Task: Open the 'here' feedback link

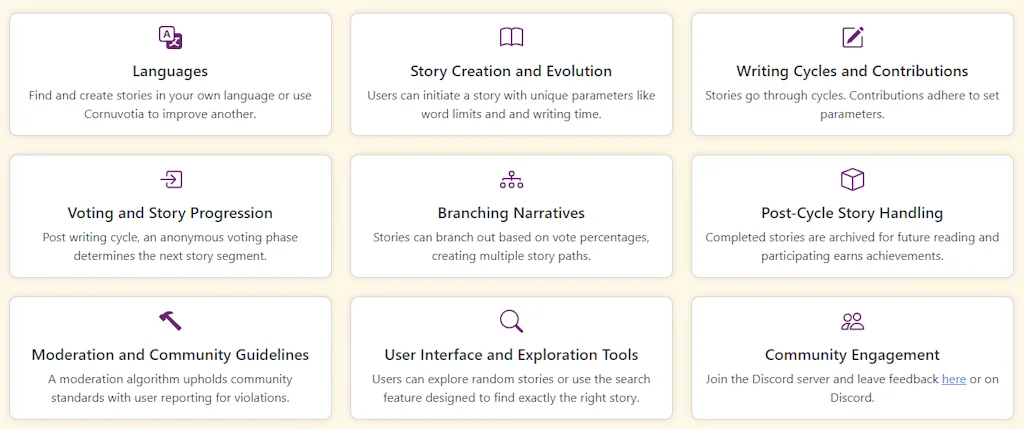Action: [953, 380]
